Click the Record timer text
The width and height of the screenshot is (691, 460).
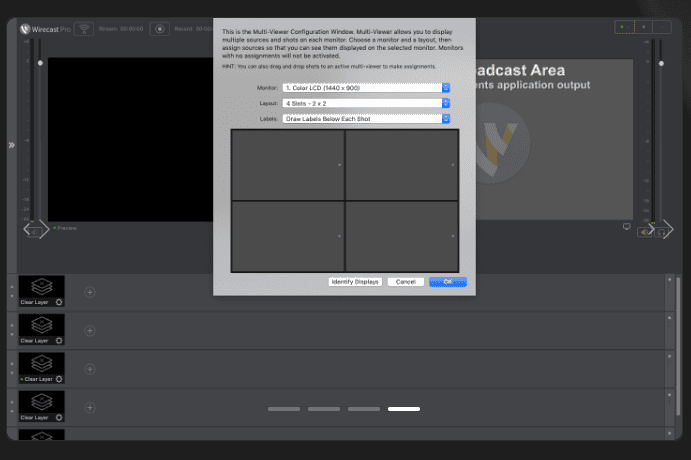tap(193, 29)
